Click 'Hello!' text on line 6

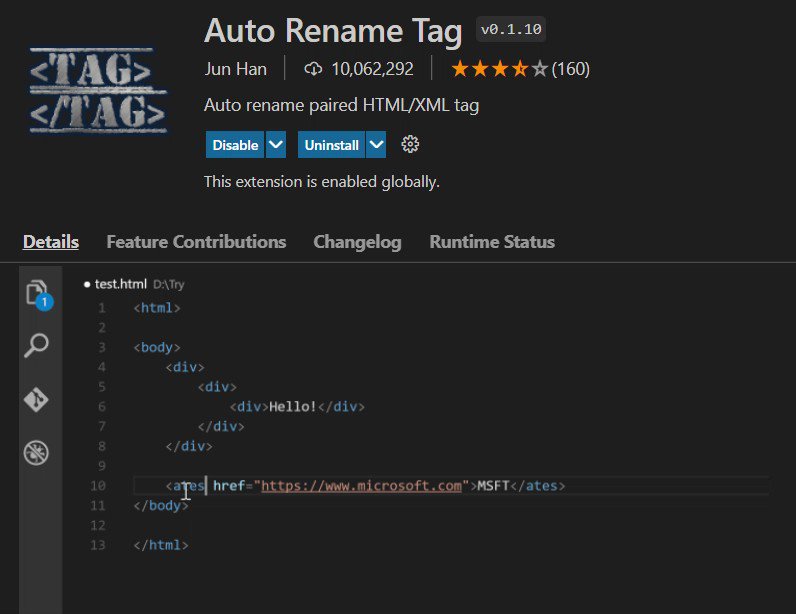point(293,407)
